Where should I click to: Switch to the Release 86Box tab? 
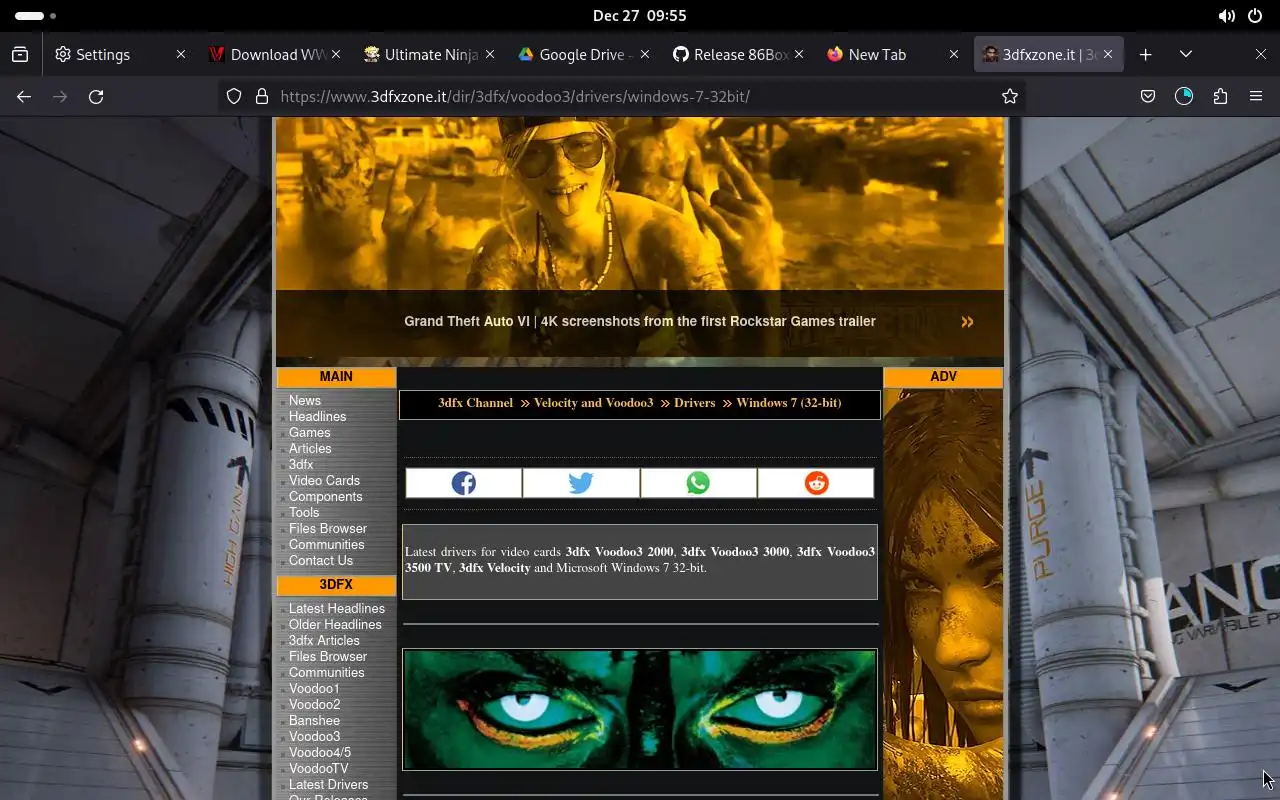pyautogui.click(x=739, y=55)
